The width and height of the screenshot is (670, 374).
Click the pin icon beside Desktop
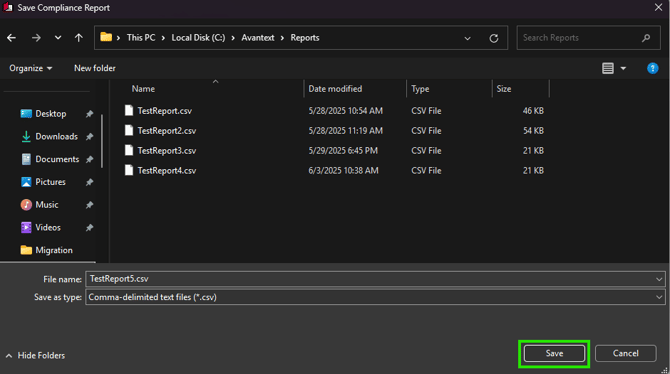(x=89, y=114)
